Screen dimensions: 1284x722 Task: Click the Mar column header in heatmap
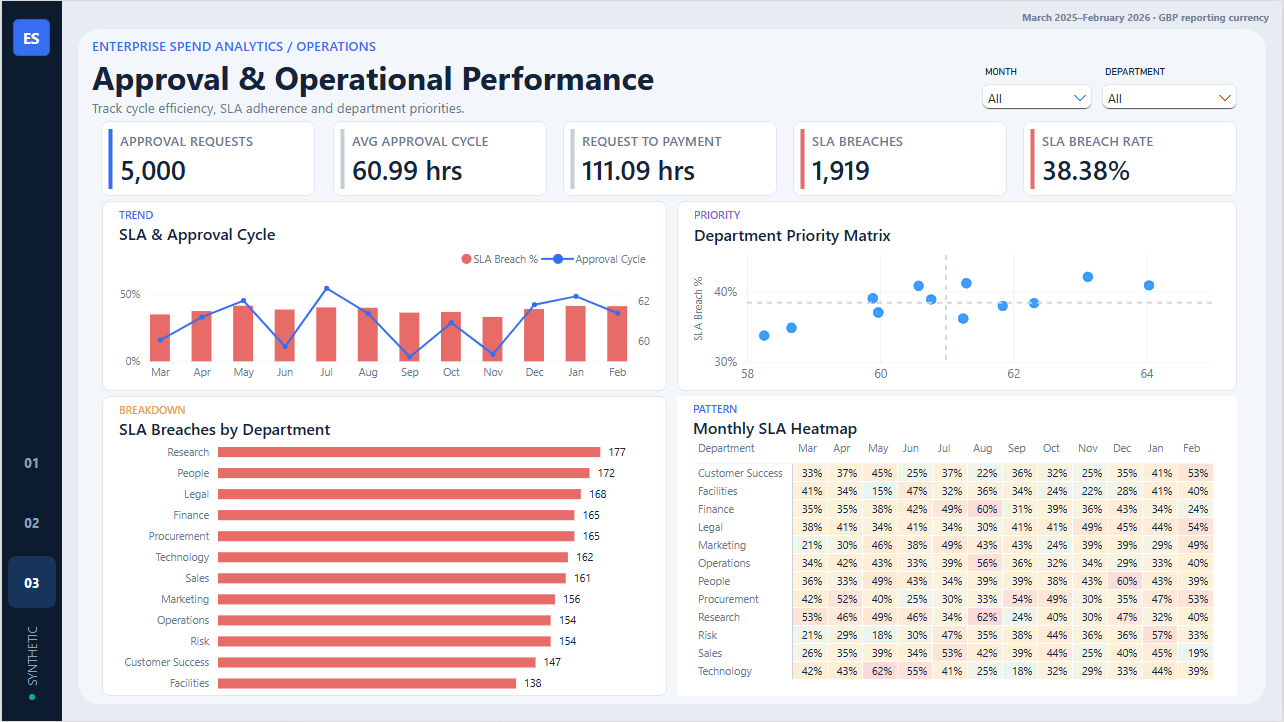point(808,448)
